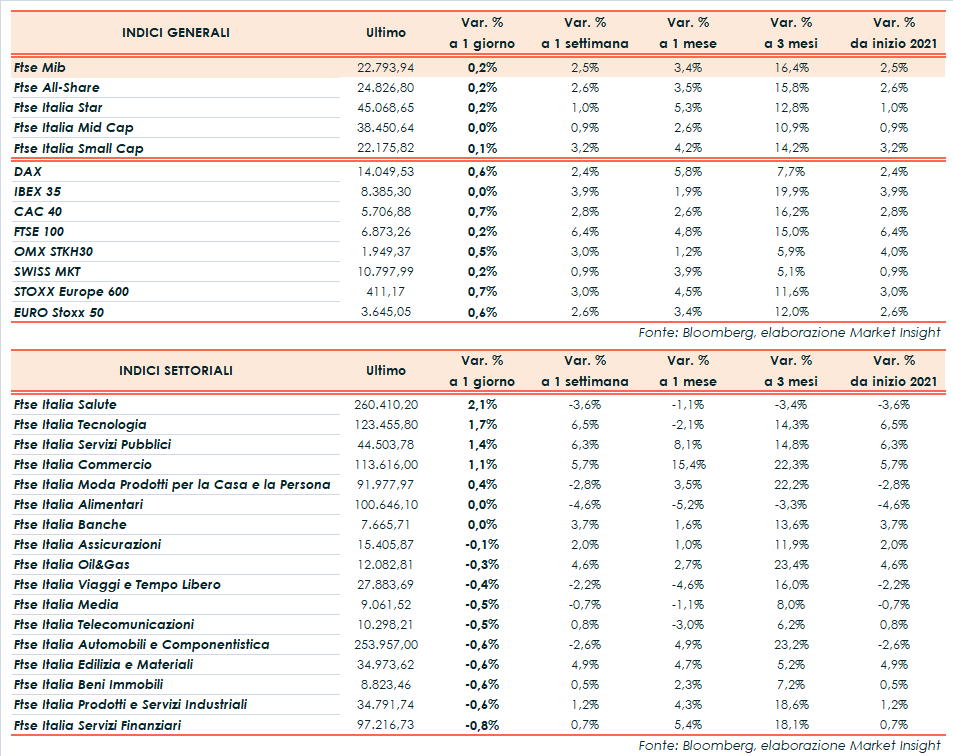Click the INDICI SETTORIALI table header
This screenshot has width=953, height=756.
[175, 370]
